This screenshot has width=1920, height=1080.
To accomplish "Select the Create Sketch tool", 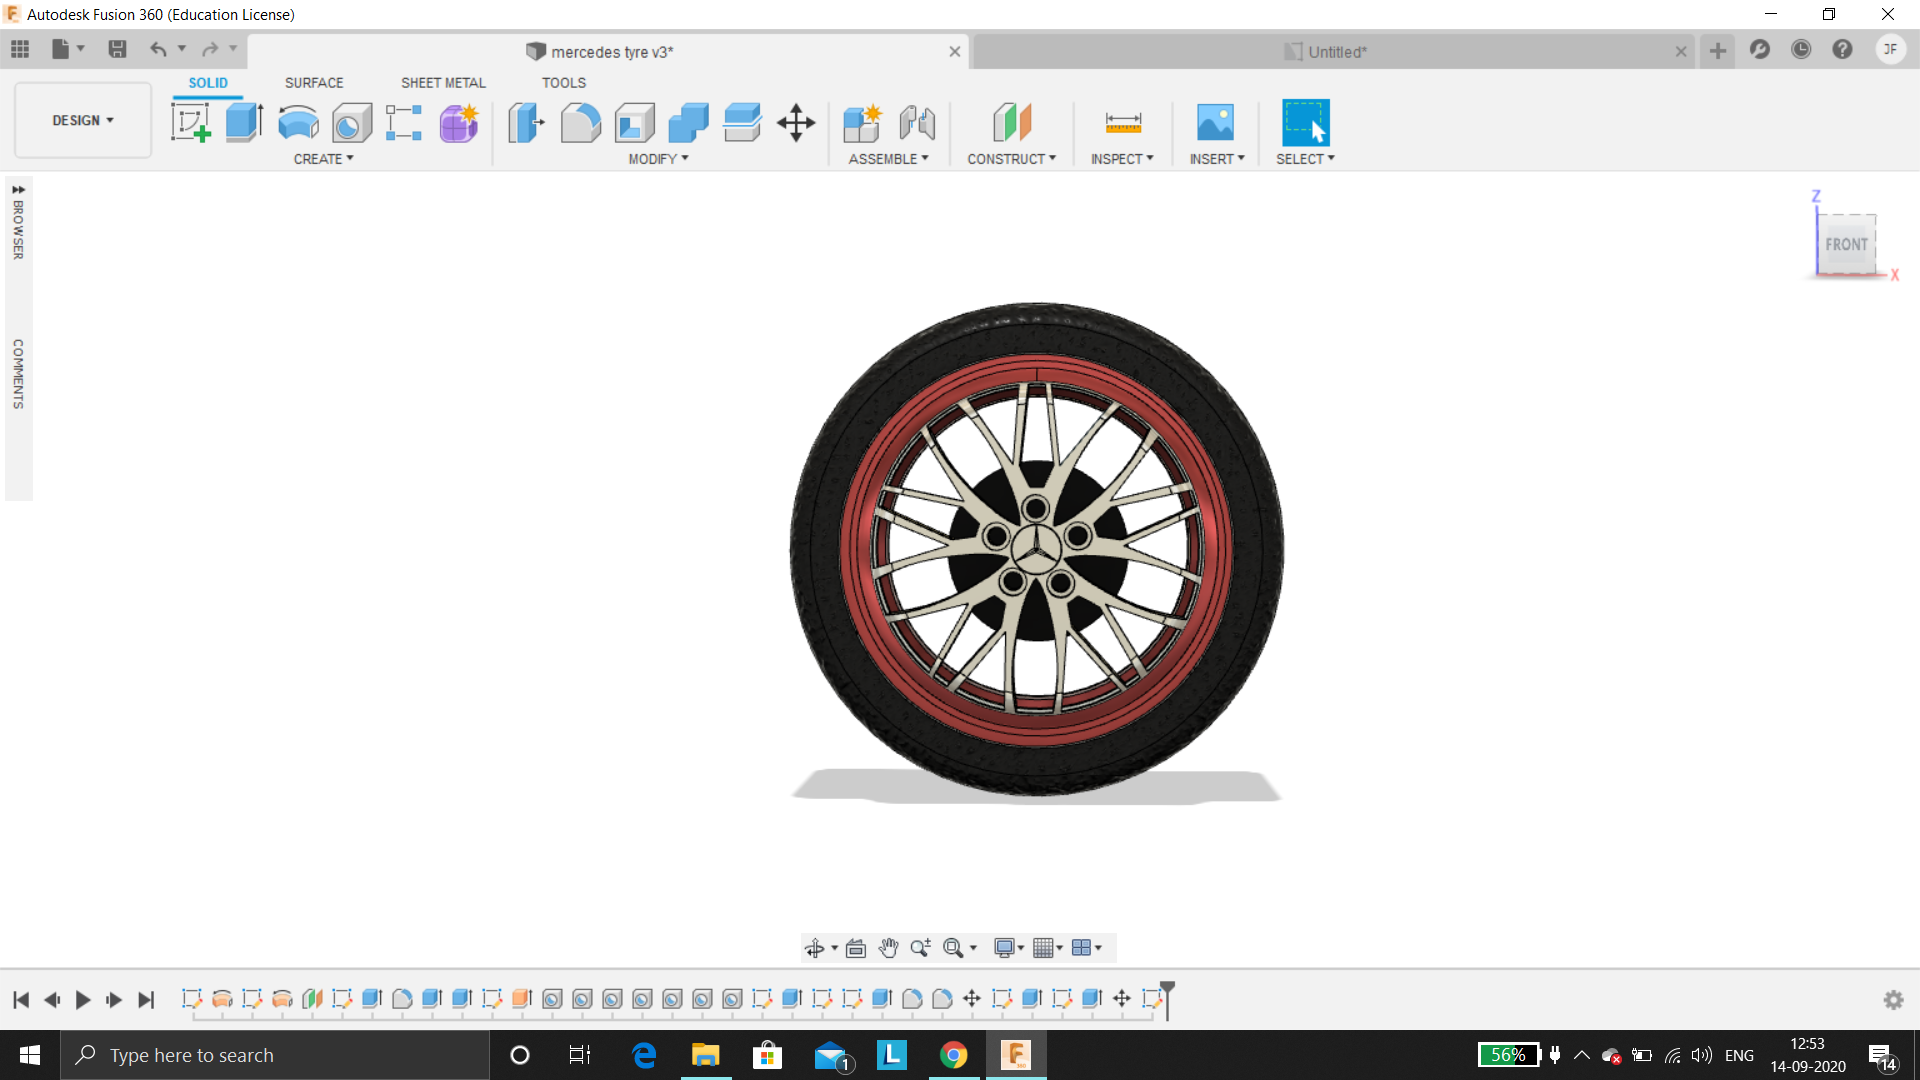I will 190,123.
